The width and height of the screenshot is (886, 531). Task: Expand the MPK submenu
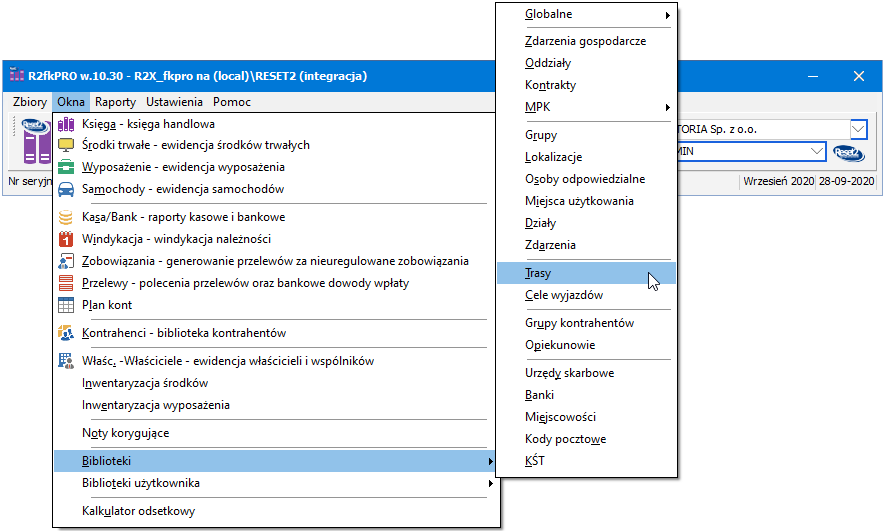586,107
